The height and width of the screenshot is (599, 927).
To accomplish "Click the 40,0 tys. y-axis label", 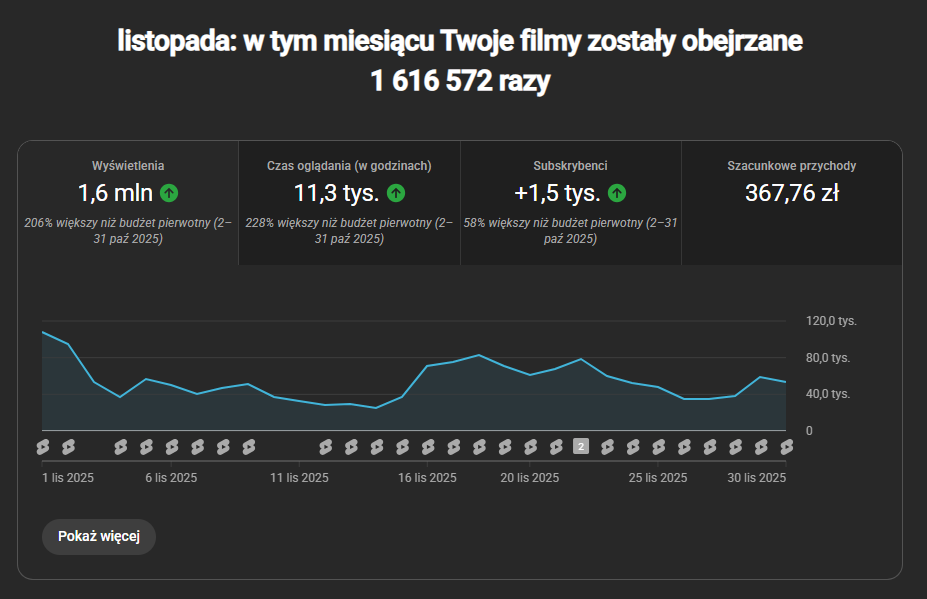I will click(x=828, y=394).
